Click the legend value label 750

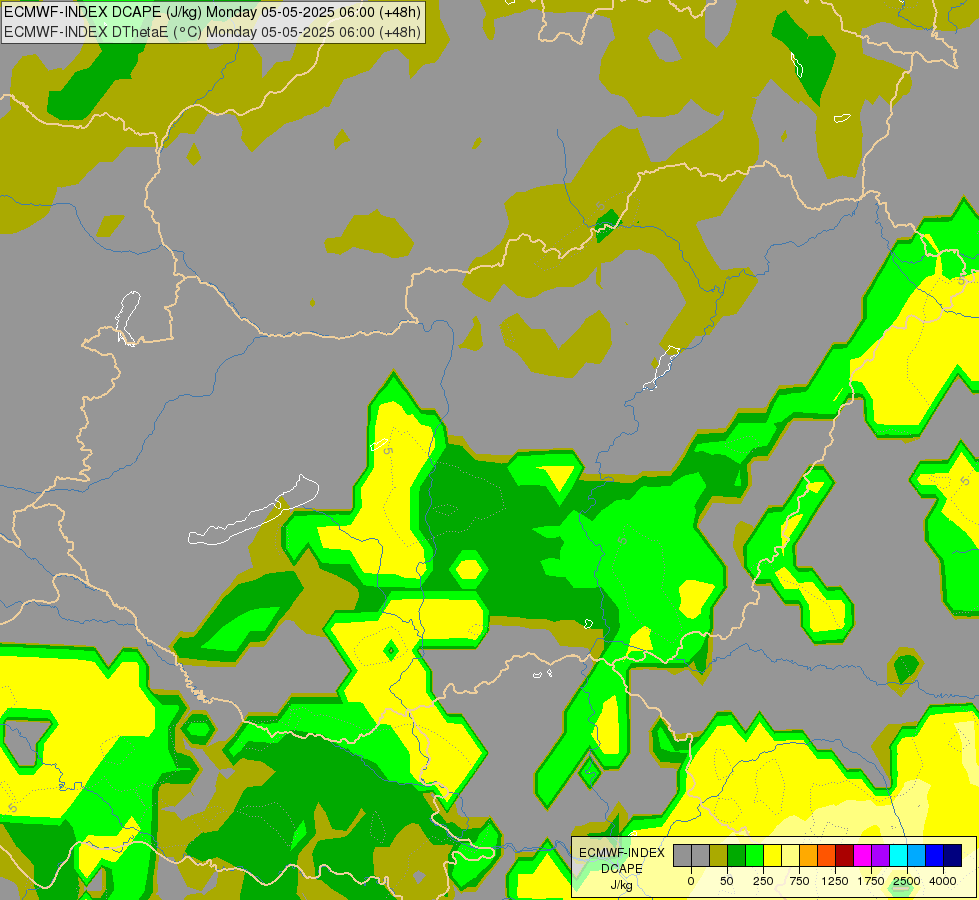[x=799, y=881]
